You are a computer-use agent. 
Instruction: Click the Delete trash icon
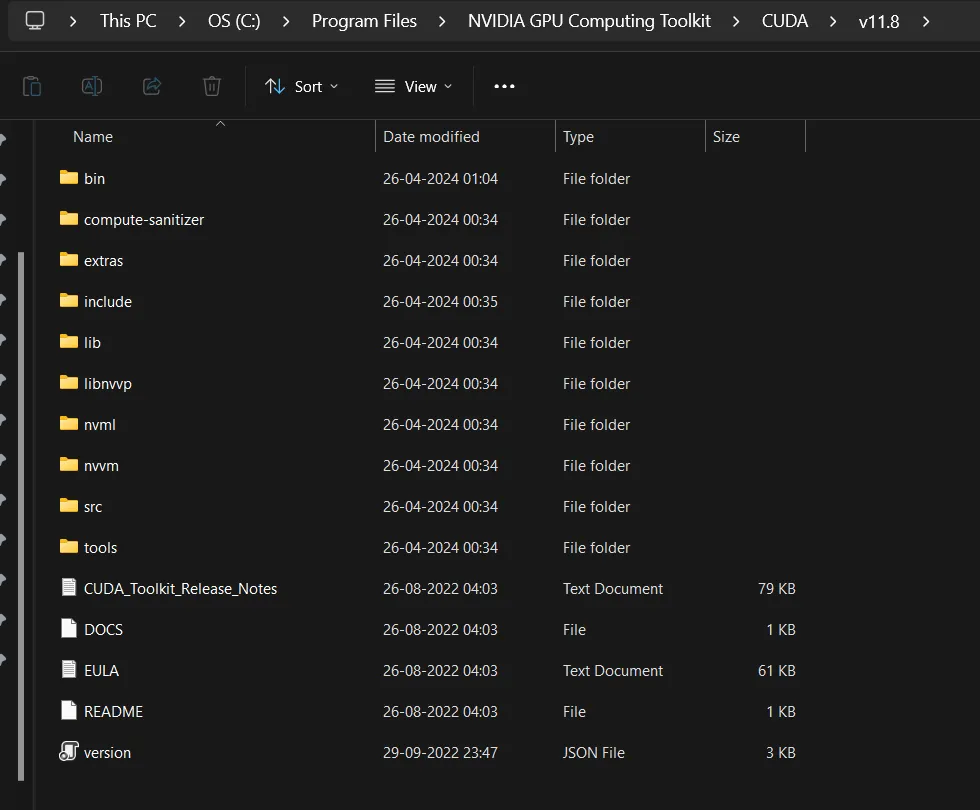(212, 86)
